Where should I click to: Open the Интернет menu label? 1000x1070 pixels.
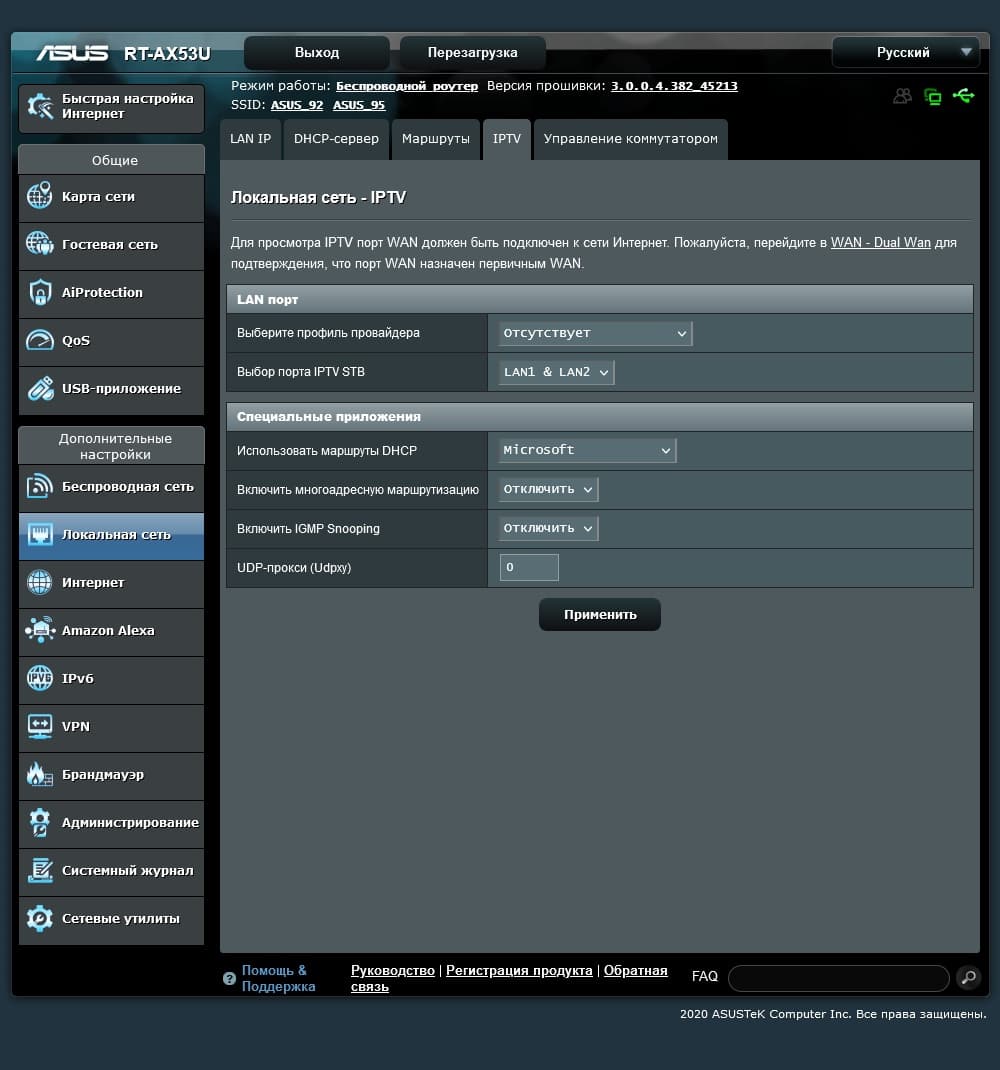pyautogui.click(x=93, y=583)
